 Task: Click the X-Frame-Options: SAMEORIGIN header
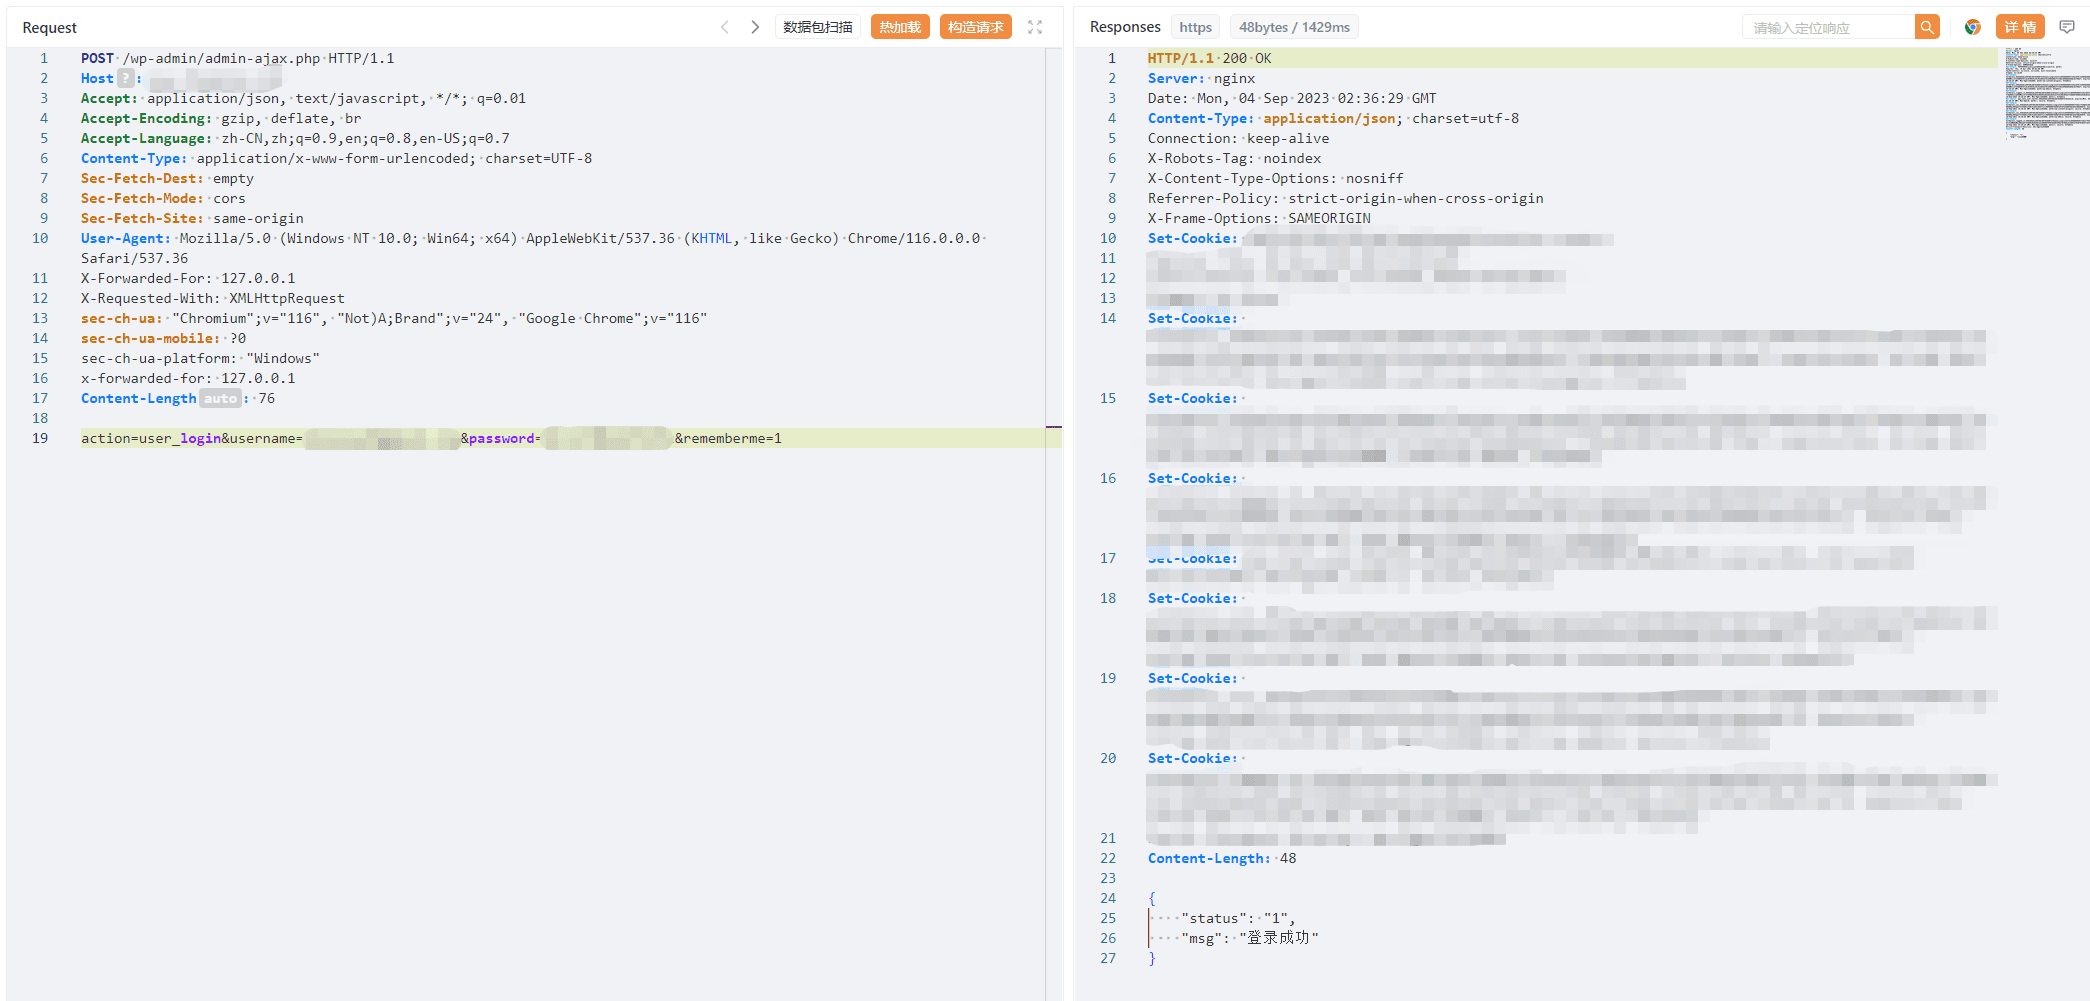(x=1259, y=218)
